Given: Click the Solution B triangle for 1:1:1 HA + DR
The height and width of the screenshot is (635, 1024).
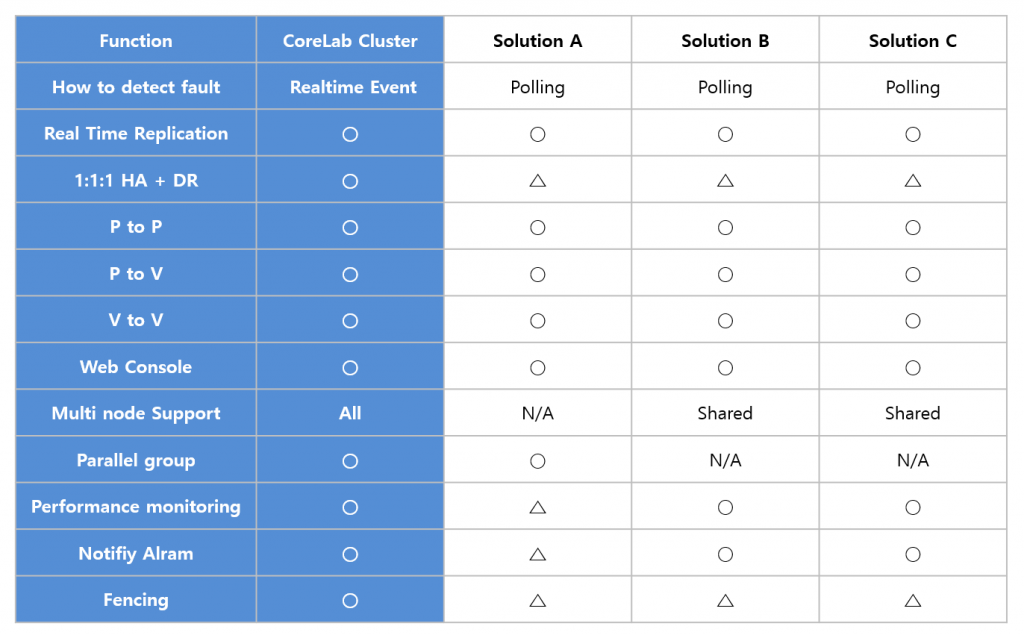Looking at the screenshot, I should tap(725, 181).
